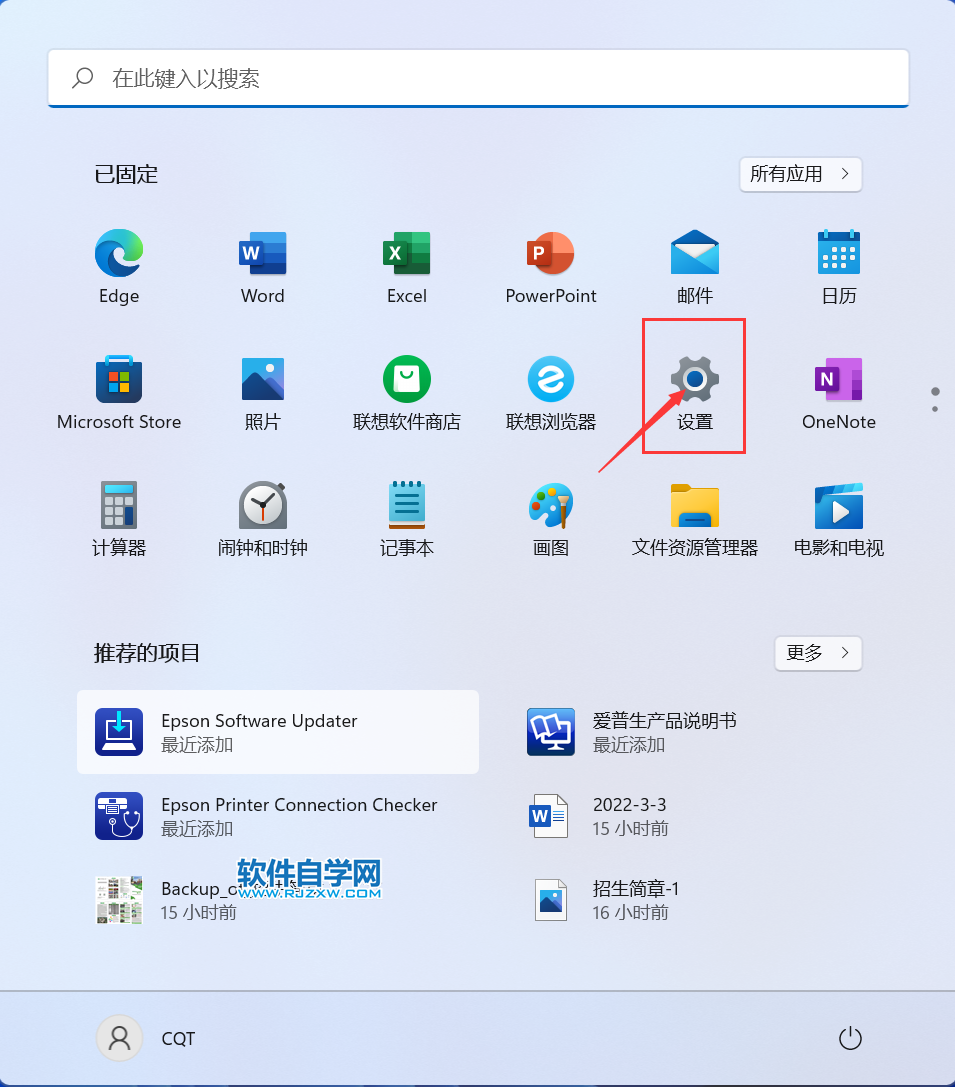Open the 计算器 calculator app
Image resolution: width=955 pixels, height=1087 pixels.
[x=119, y=519]
